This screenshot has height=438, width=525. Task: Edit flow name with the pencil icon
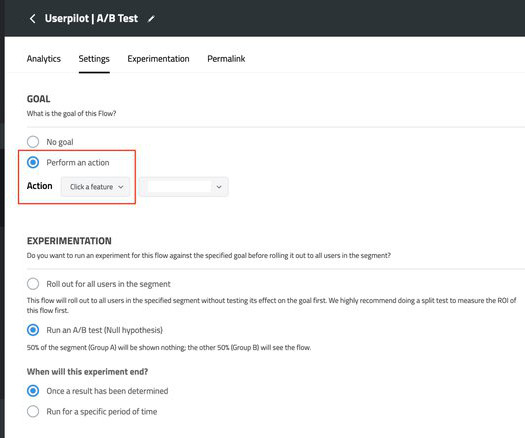pyautogui.click(x=151, y=19)
